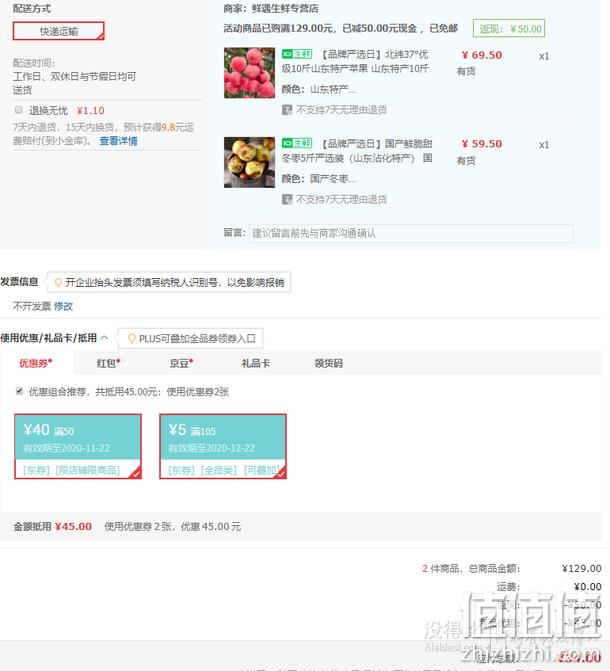
Task: Click the apple product thumbnail
Action: point(249,73)
